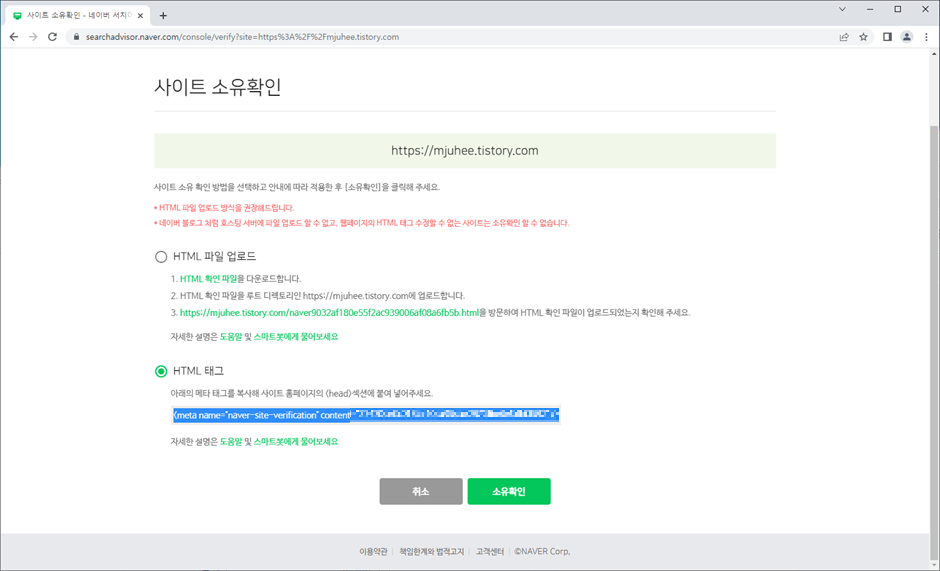The height and width of the screenshot is (571, 940).
Task: Go back to the previous page
Action: coord(14,37)
